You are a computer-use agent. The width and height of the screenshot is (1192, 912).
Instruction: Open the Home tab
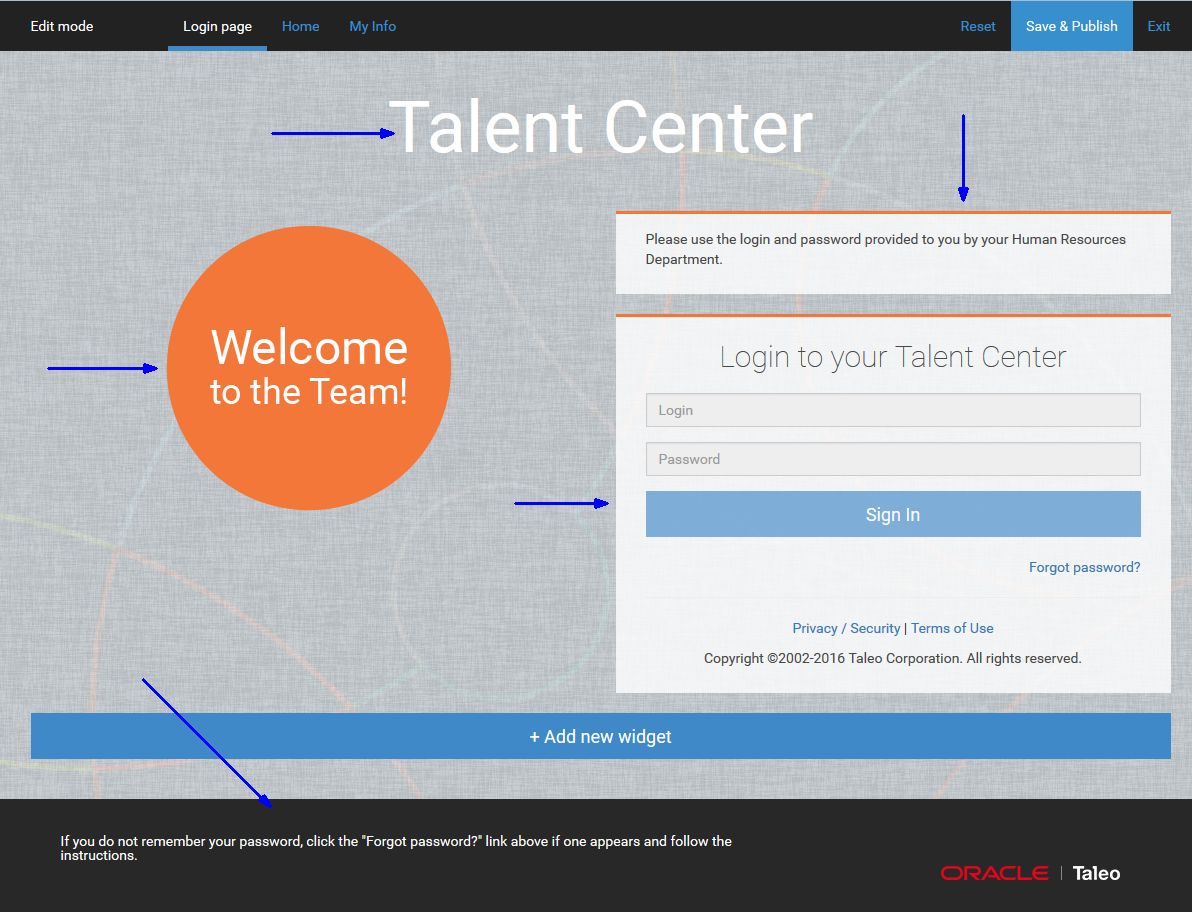[300, 27]
